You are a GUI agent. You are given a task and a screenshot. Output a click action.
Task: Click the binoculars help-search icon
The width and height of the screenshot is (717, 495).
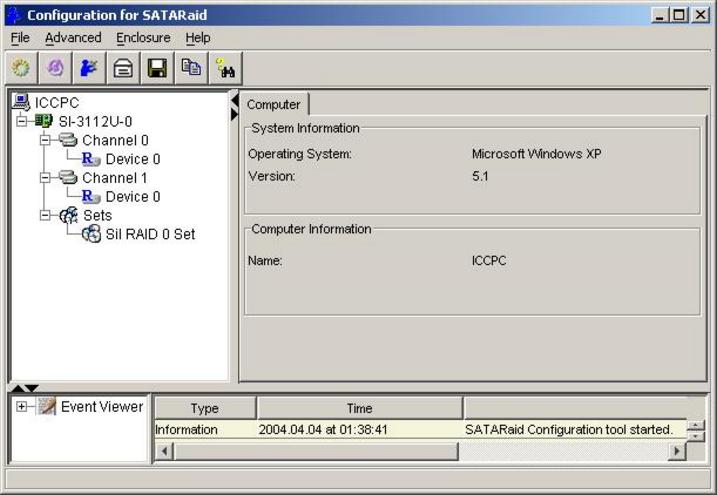pyautogui.click(x=225, y=69)
